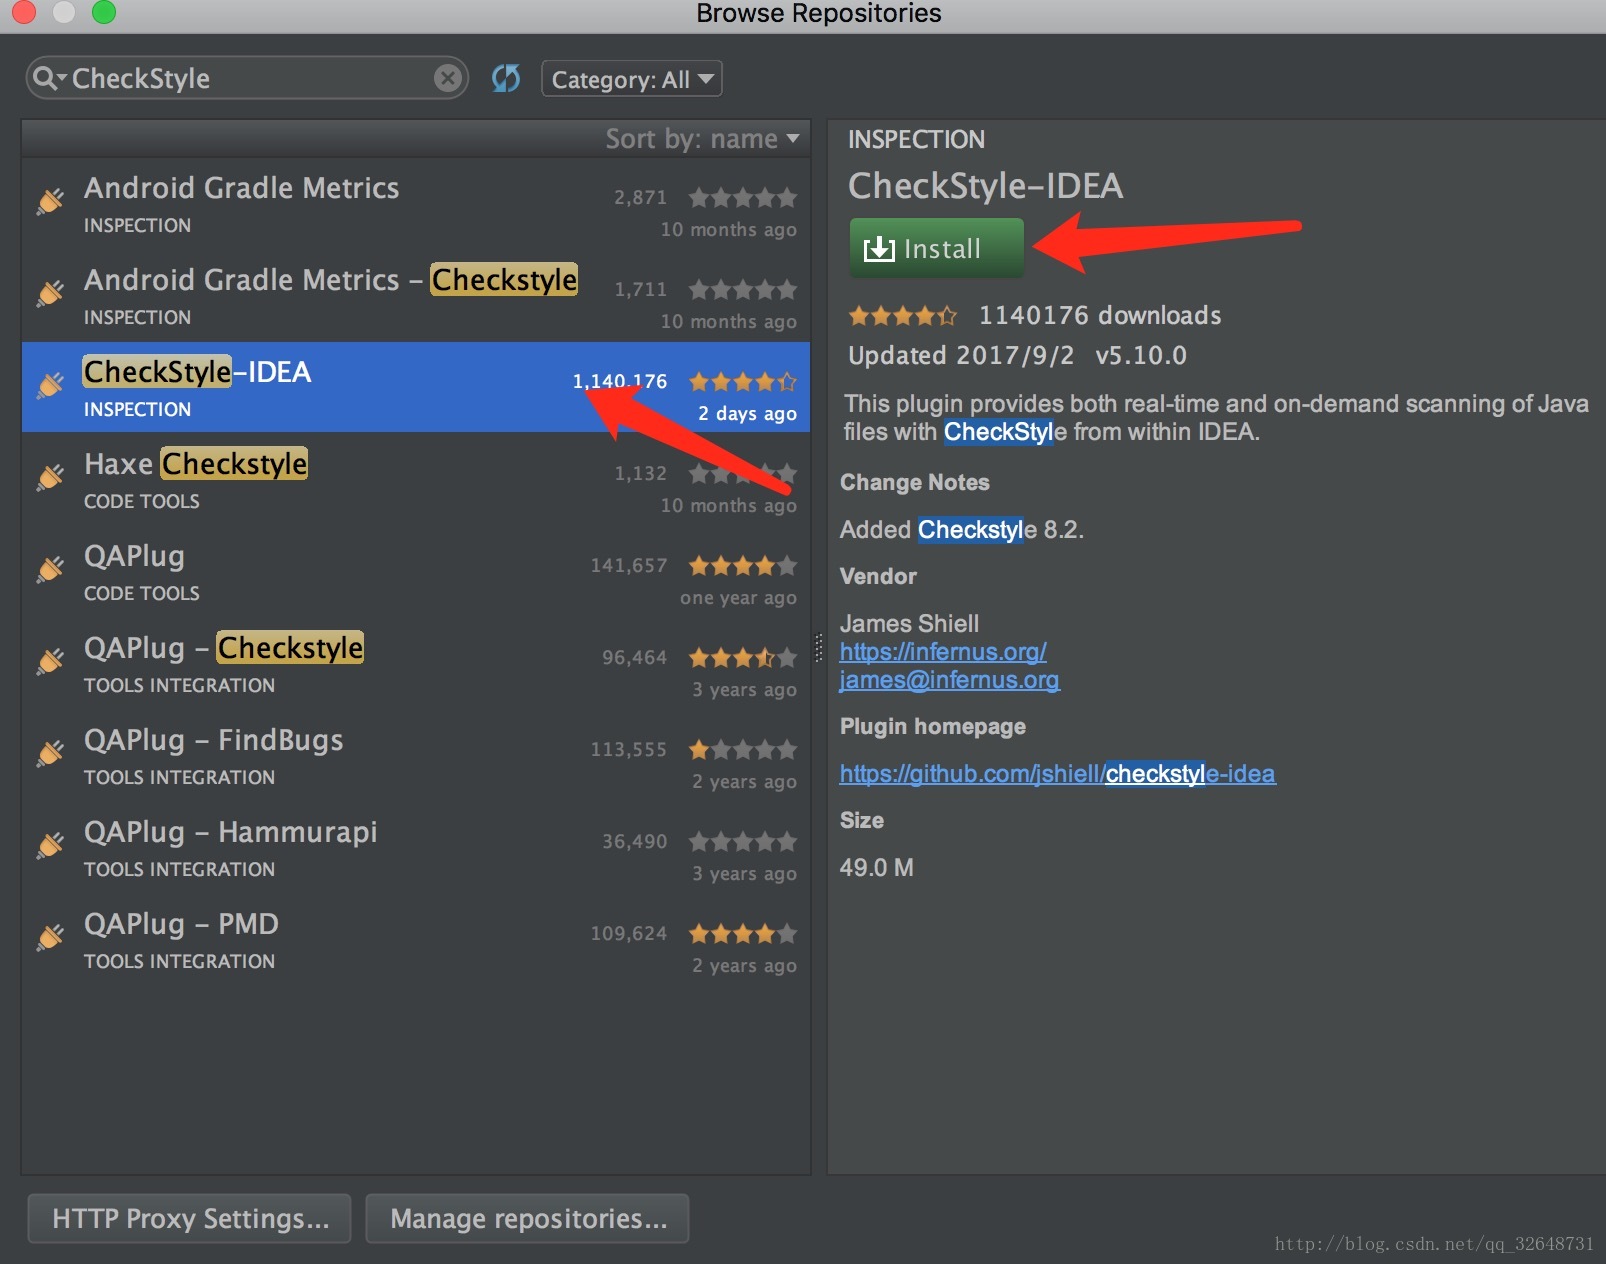
Task: Click the james@infernus.org email link
Action: pos(950,680)
